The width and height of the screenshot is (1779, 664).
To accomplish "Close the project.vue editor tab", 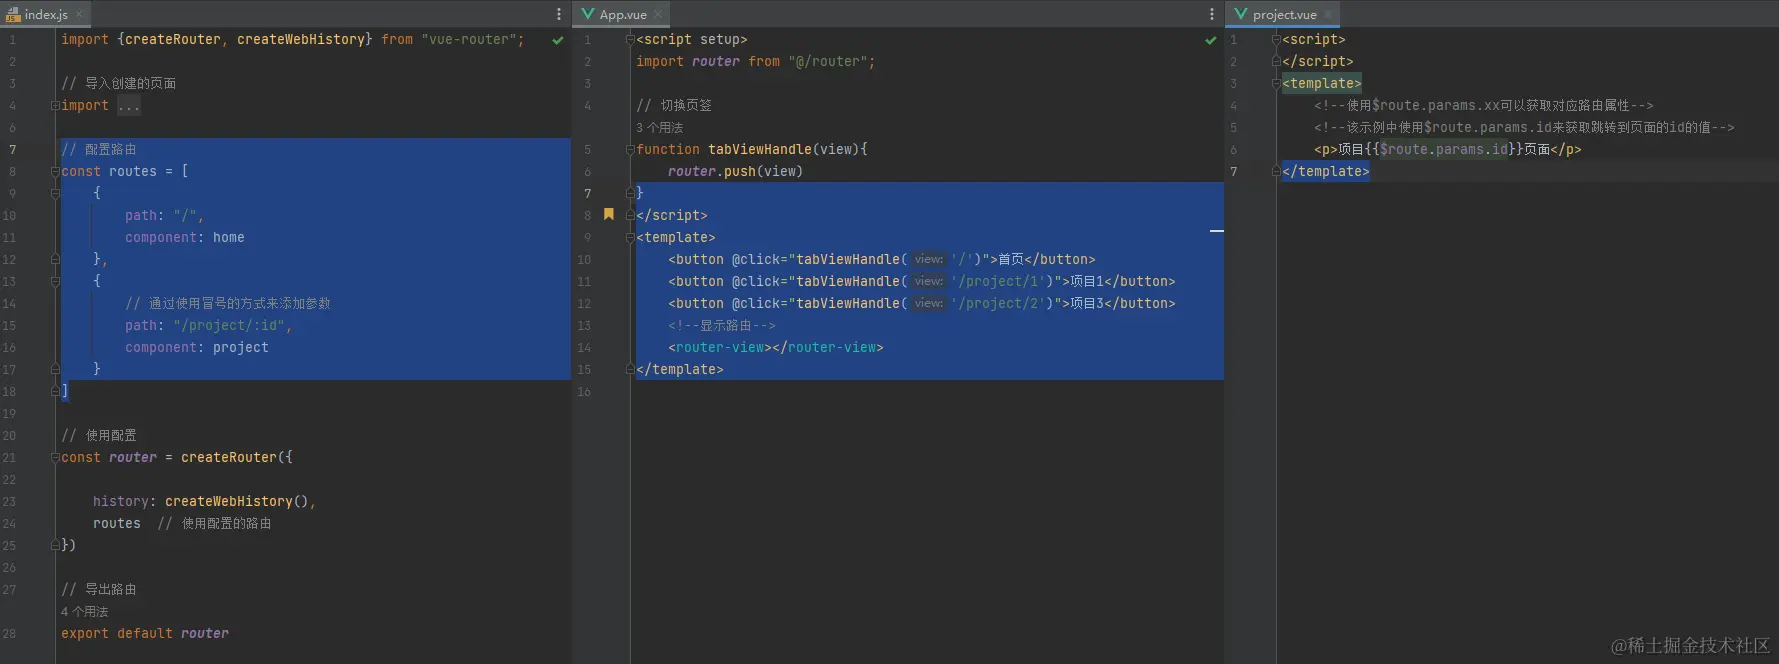I will (x=1328, y=14).
